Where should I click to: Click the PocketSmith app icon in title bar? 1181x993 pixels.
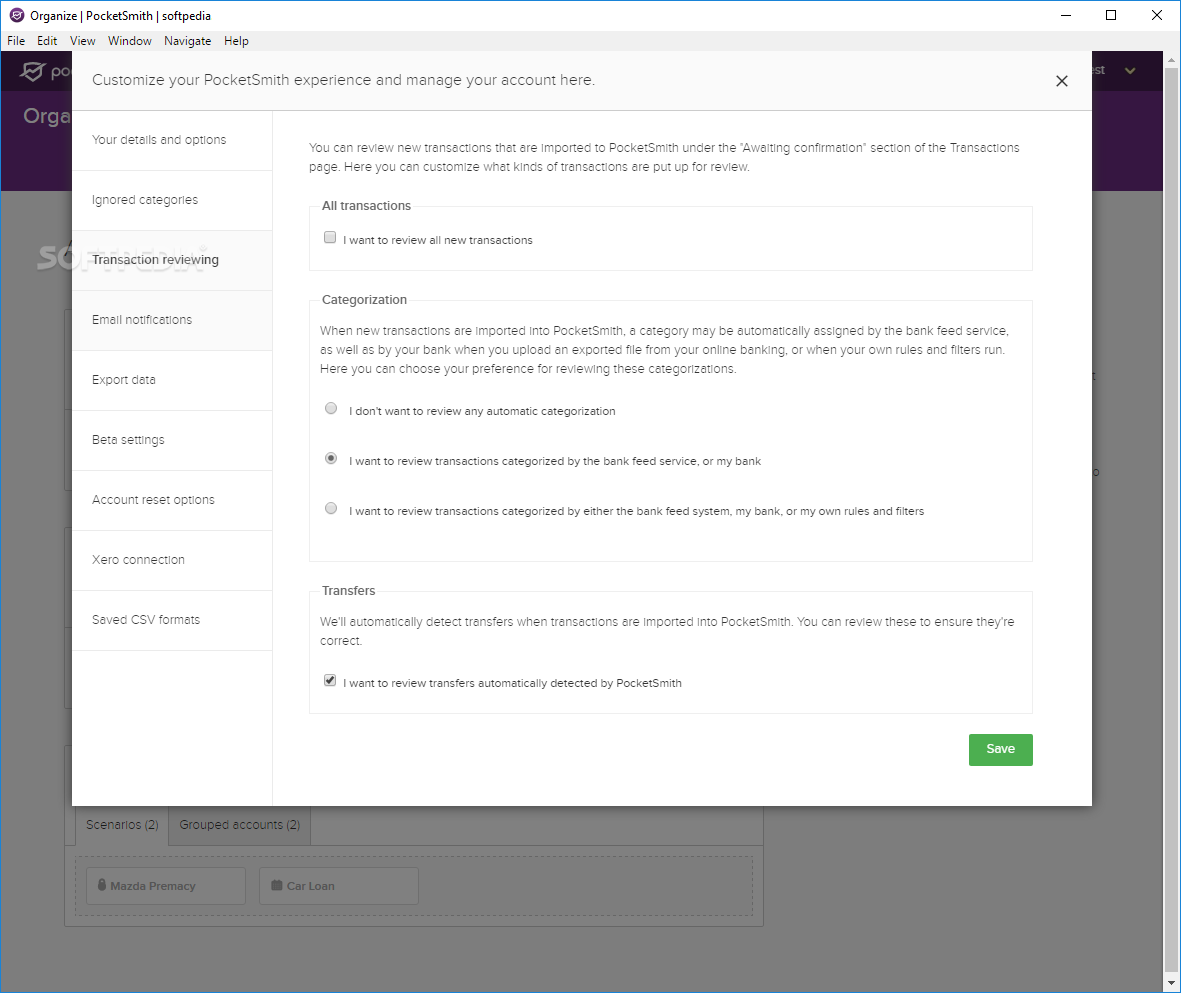pyautogui.click(x=17, y=15)
